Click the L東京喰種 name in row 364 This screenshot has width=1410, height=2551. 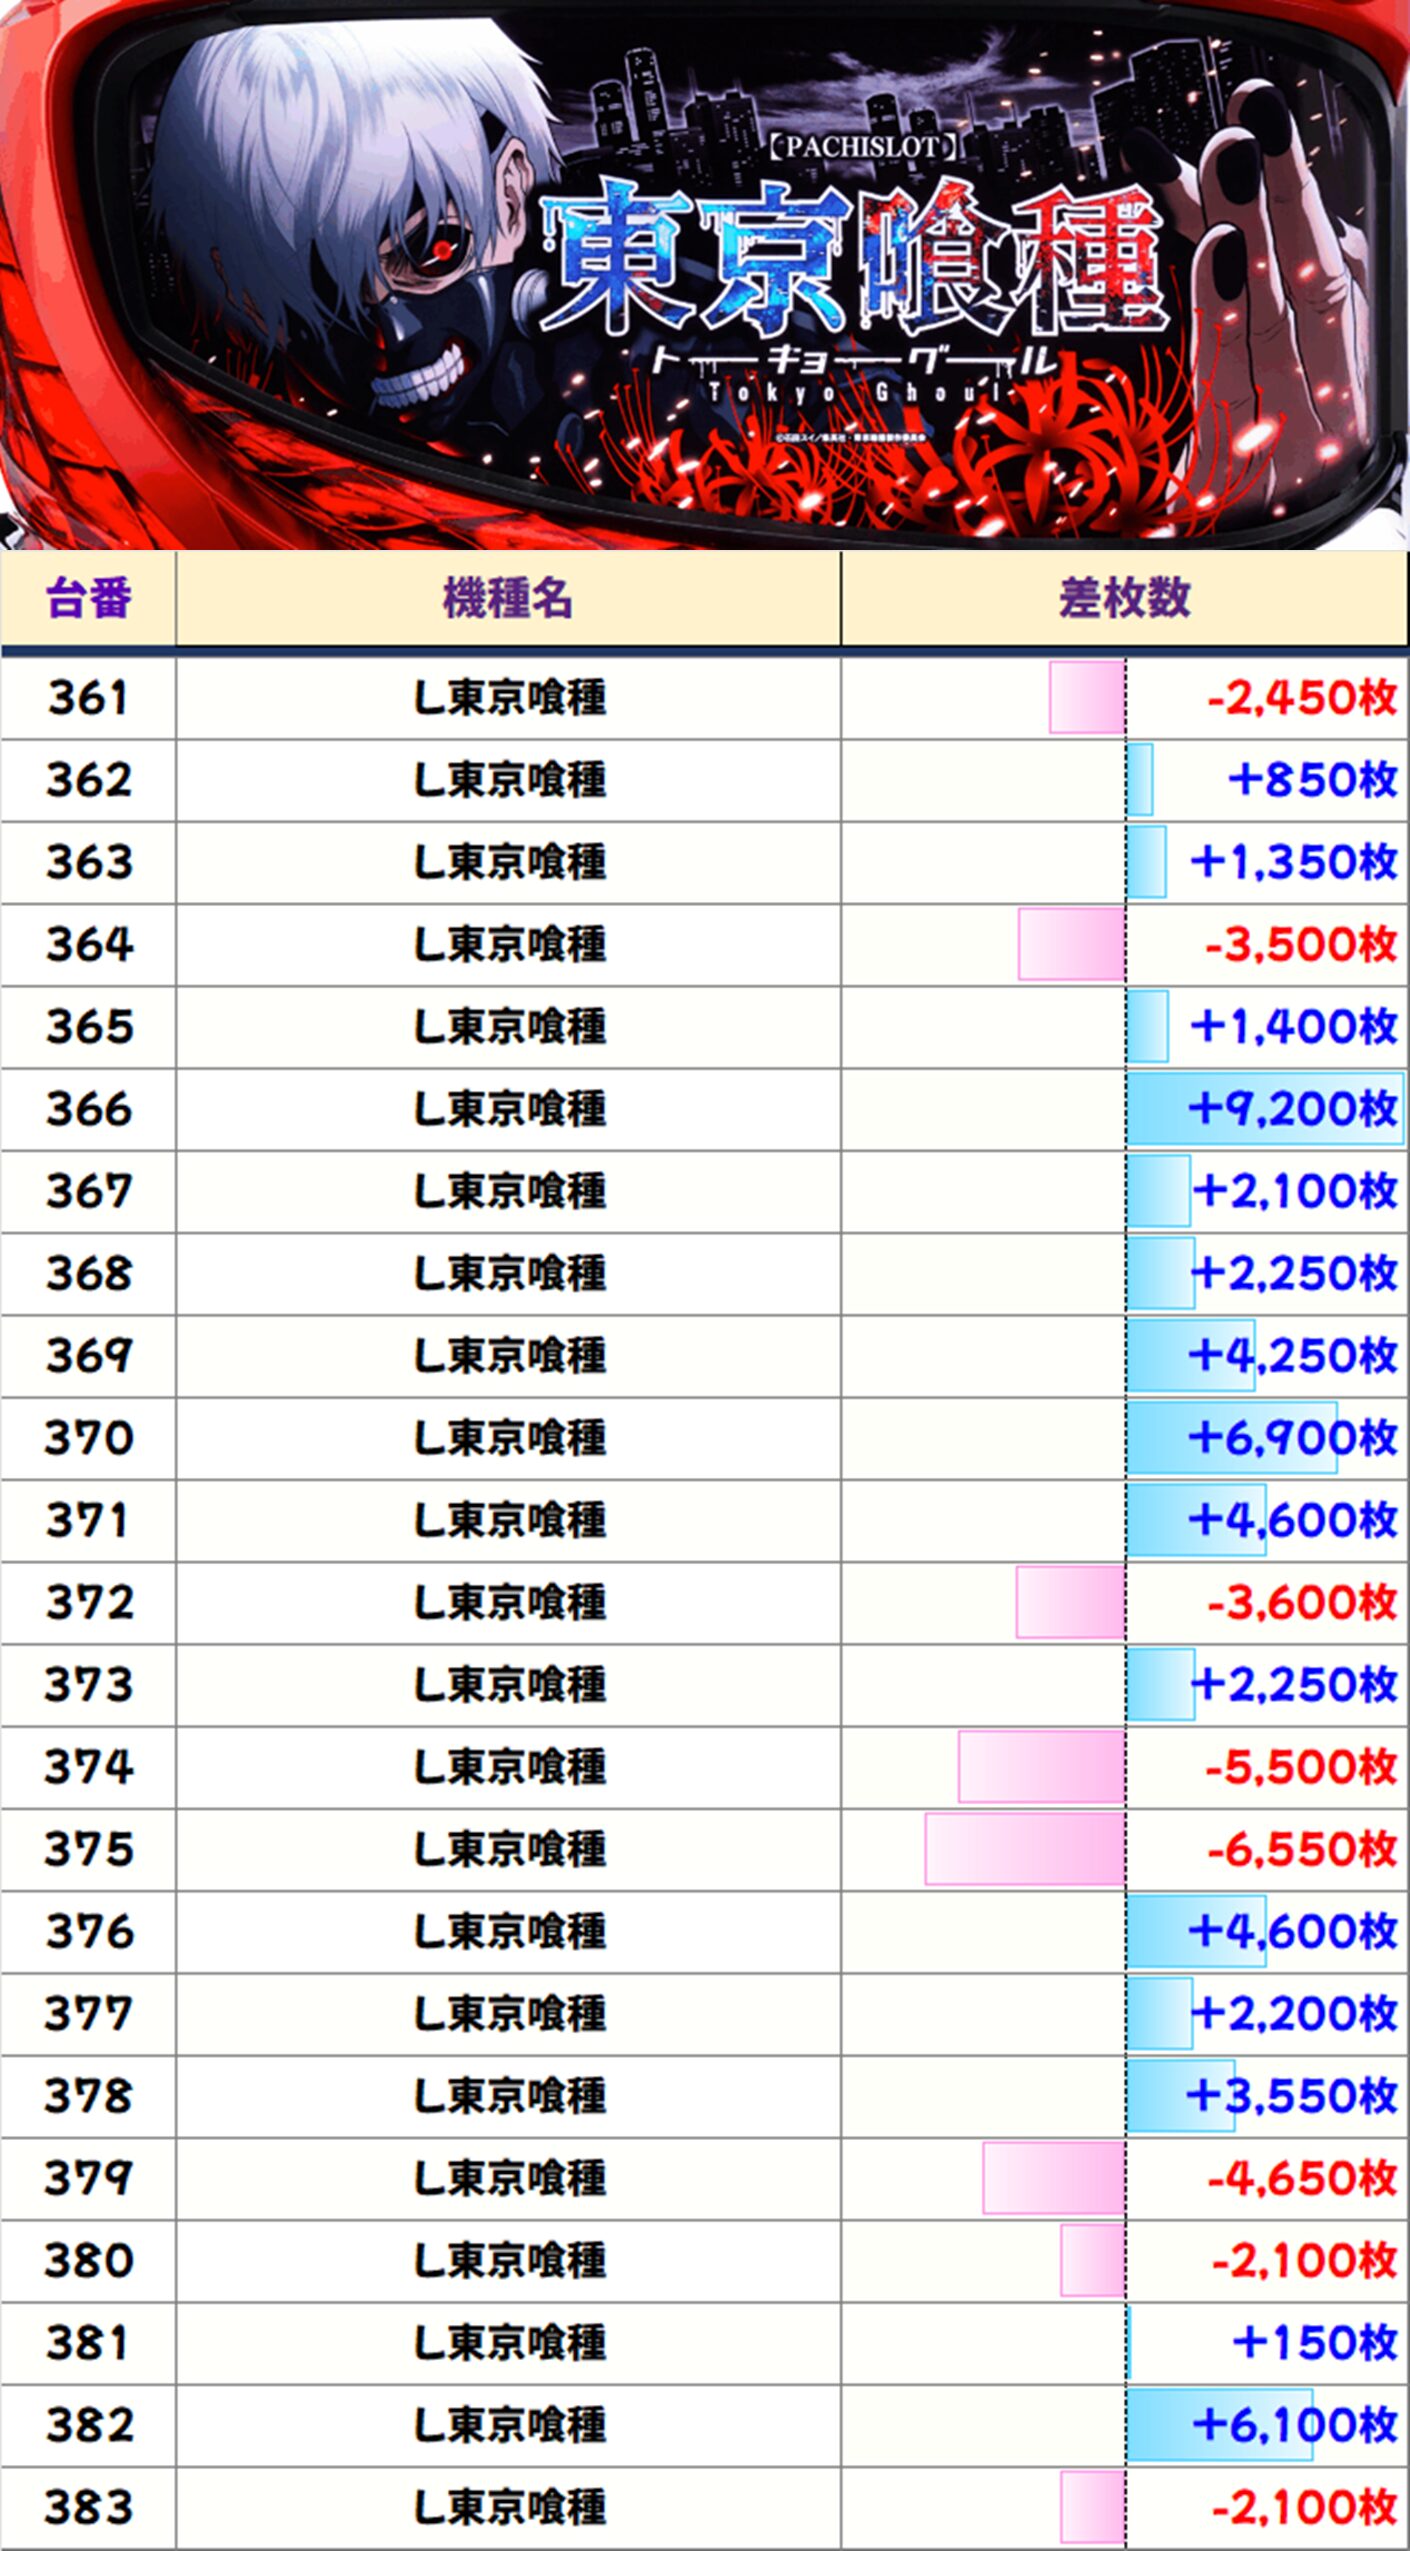[x=510, y=945]
